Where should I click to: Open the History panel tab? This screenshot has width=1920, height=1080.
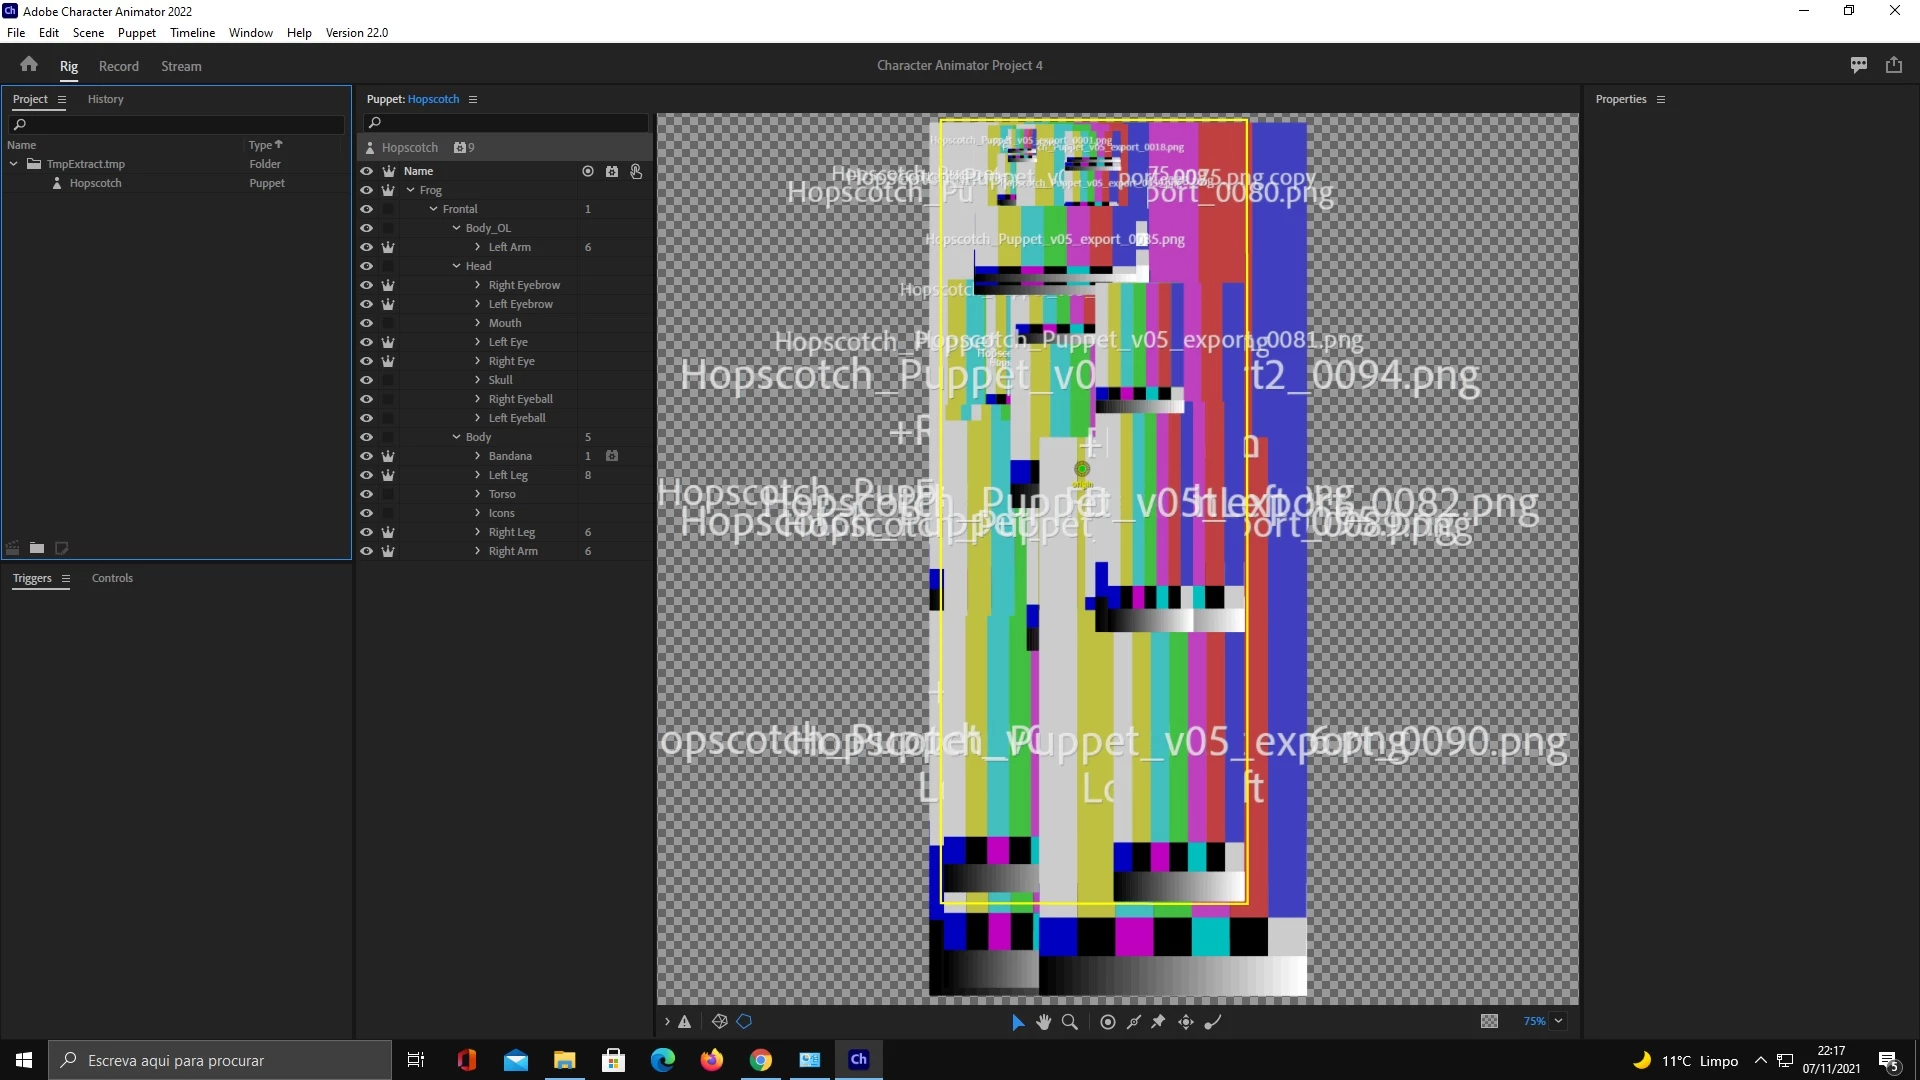pyautogui.click(x=105, y=99)
